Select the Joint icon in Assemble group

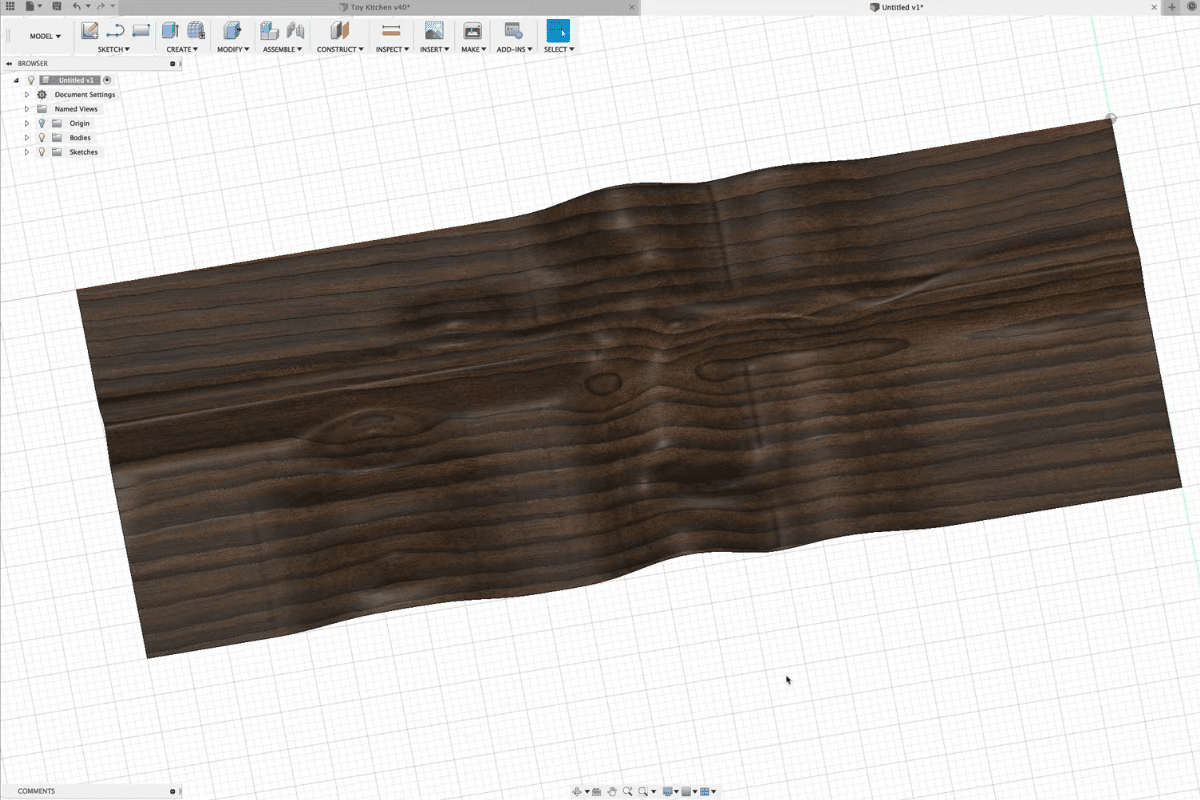(x=295, y=30)
